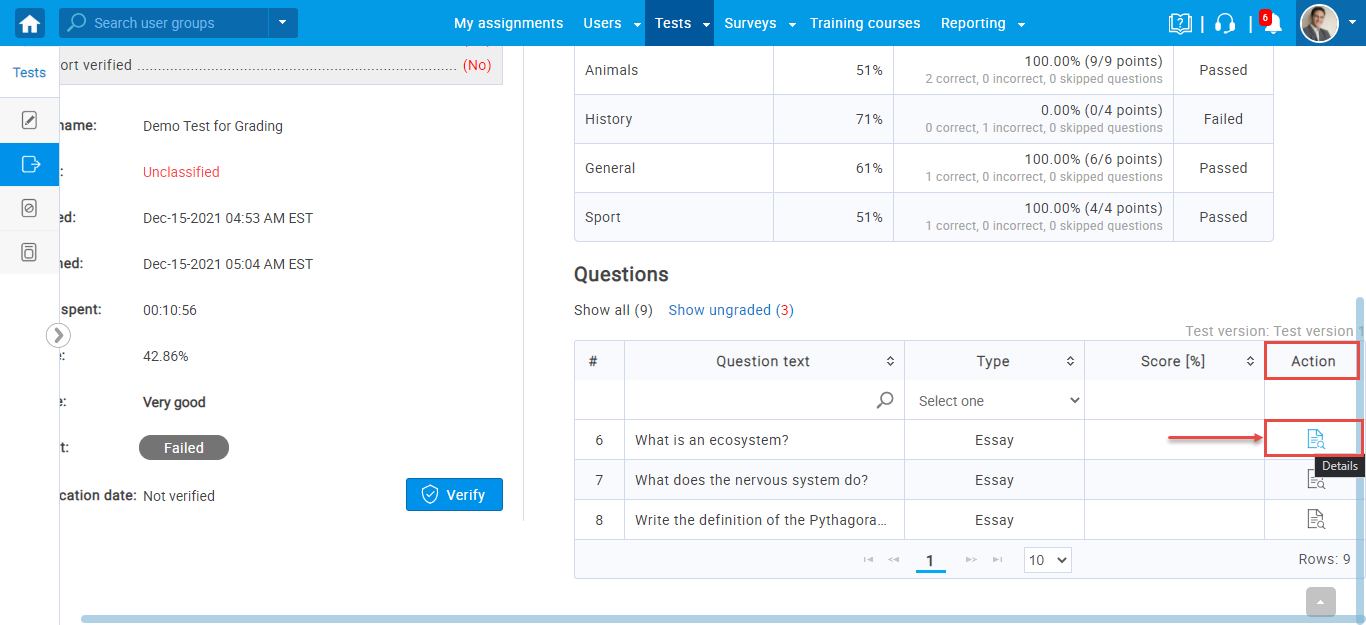This screenshot has width=1366, height=625.
Task: Open Details for question 6
Action: point(1315,439)
